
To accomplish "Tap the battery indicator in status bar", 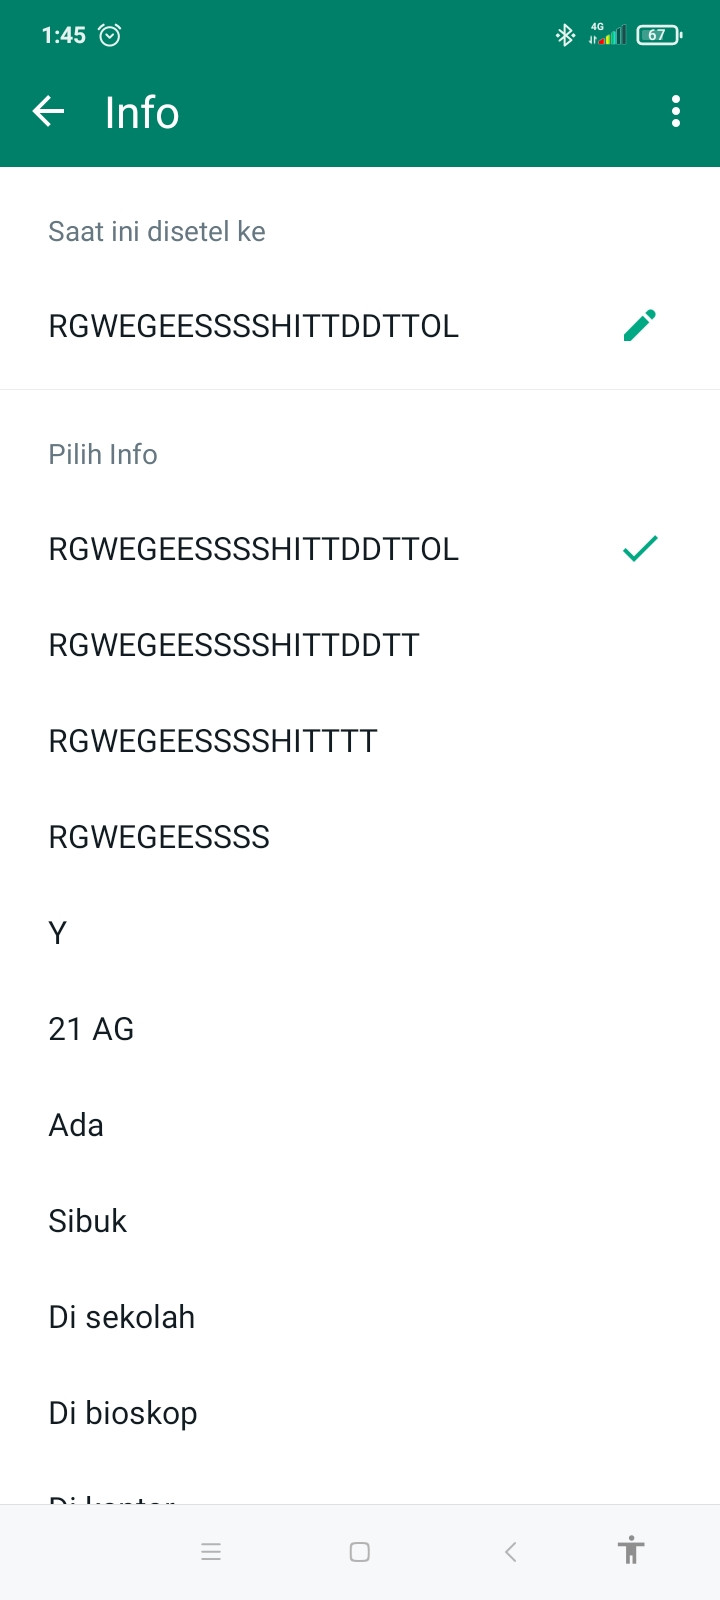I will click(x=658, y=35).
